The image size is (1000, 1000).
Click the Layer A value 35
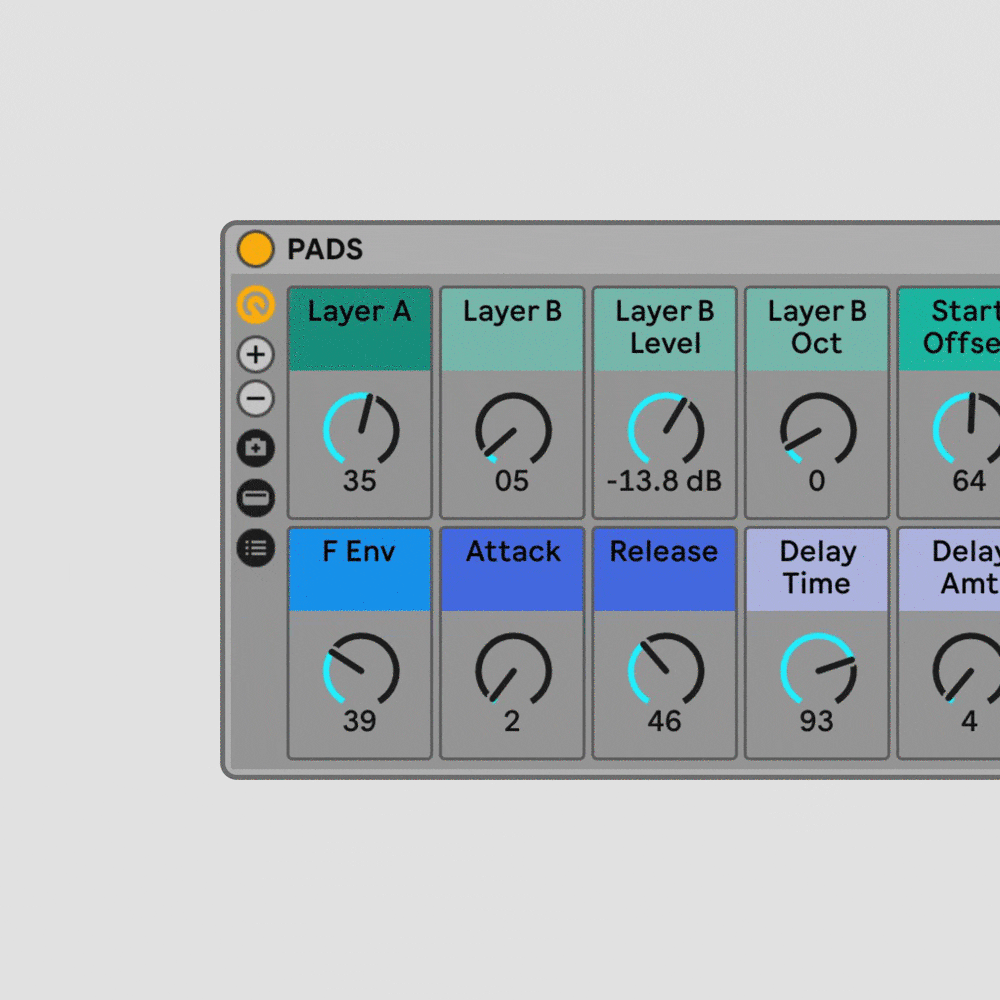(x=360, y=481)
